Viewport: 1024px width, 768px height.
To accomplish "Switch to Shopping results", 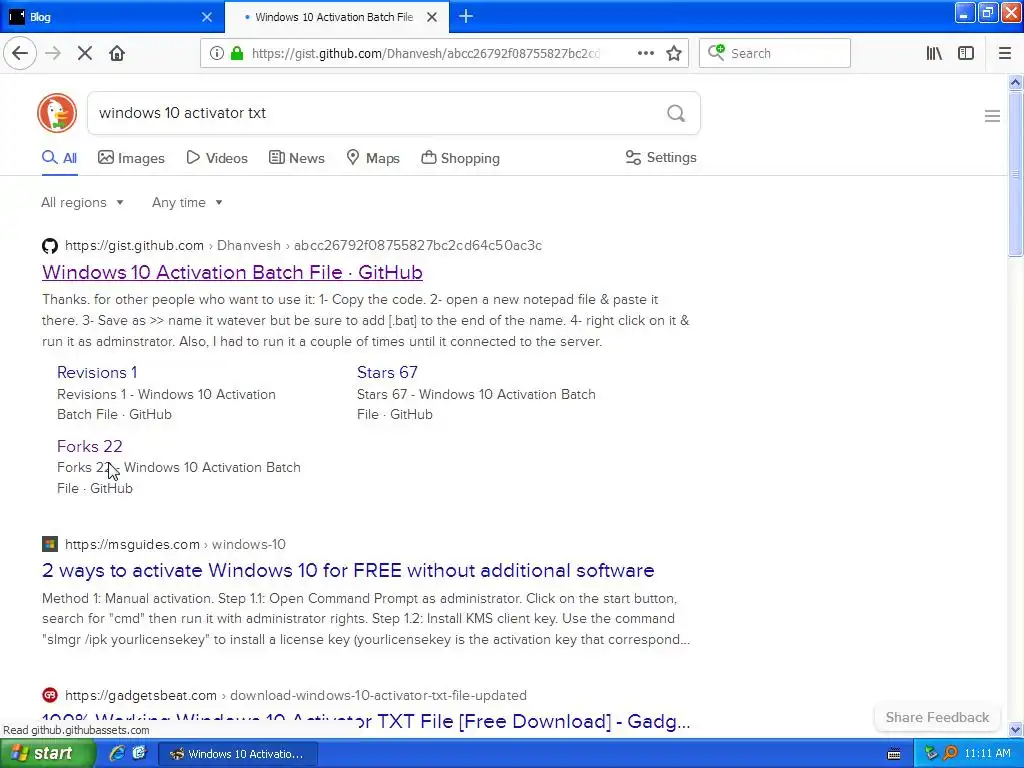I will 460,158.
